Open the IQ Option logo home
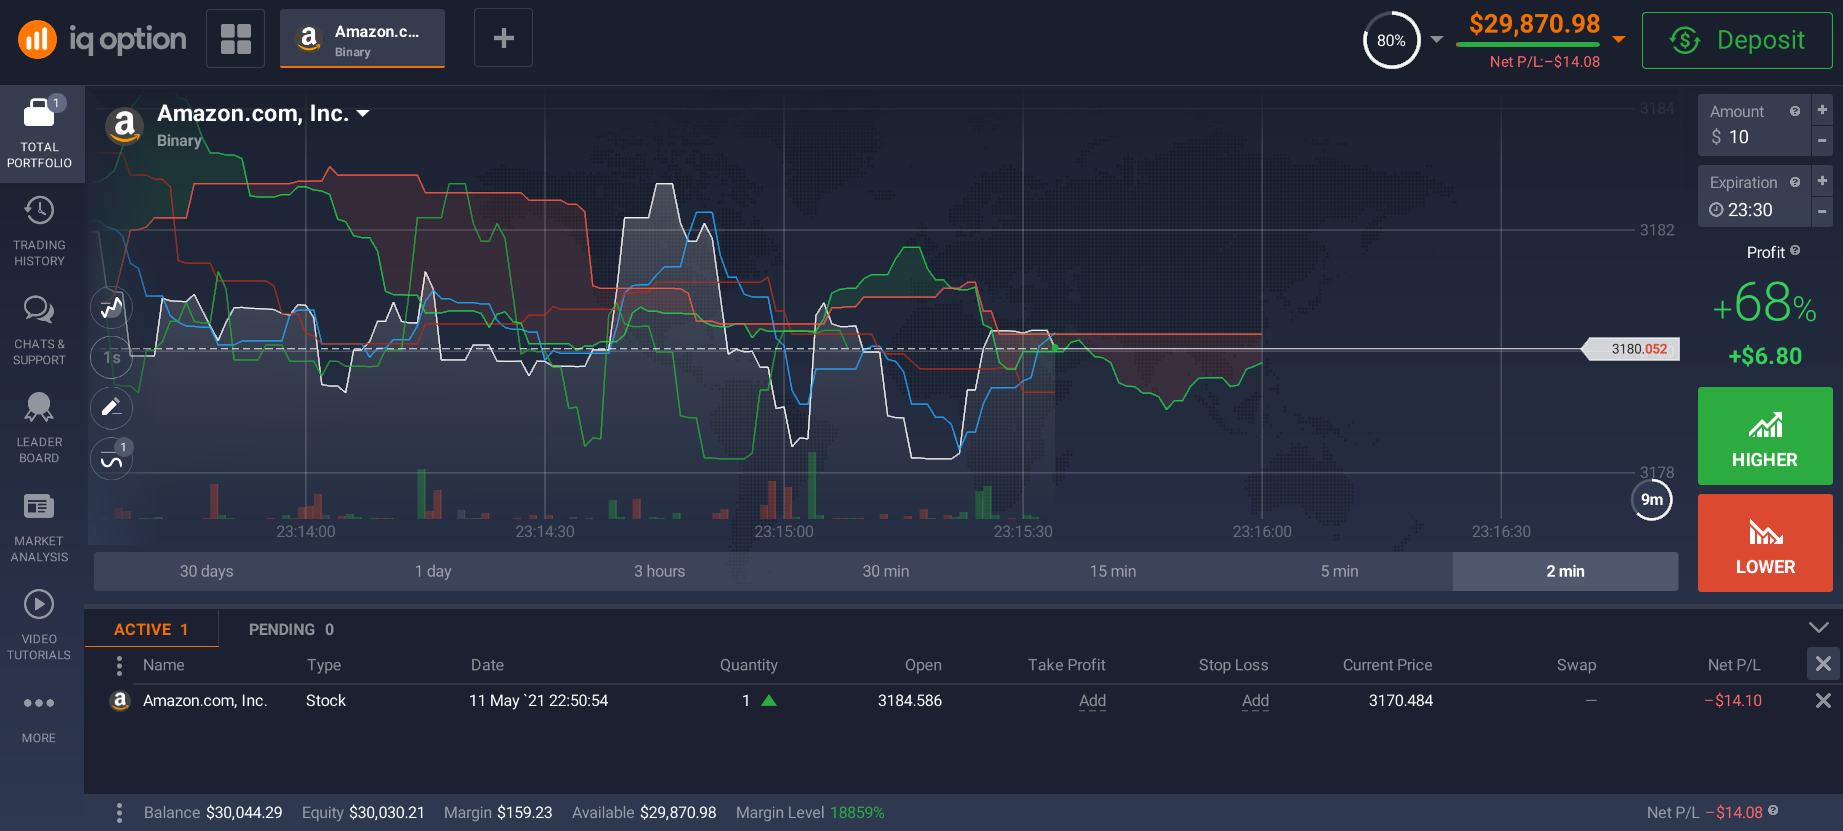 102,39
